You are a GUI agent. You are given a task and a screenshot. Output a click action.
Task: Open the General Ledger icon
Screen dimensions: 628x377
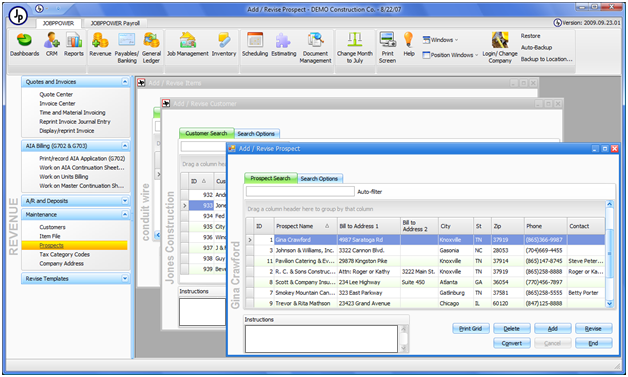tap(151, 48)
